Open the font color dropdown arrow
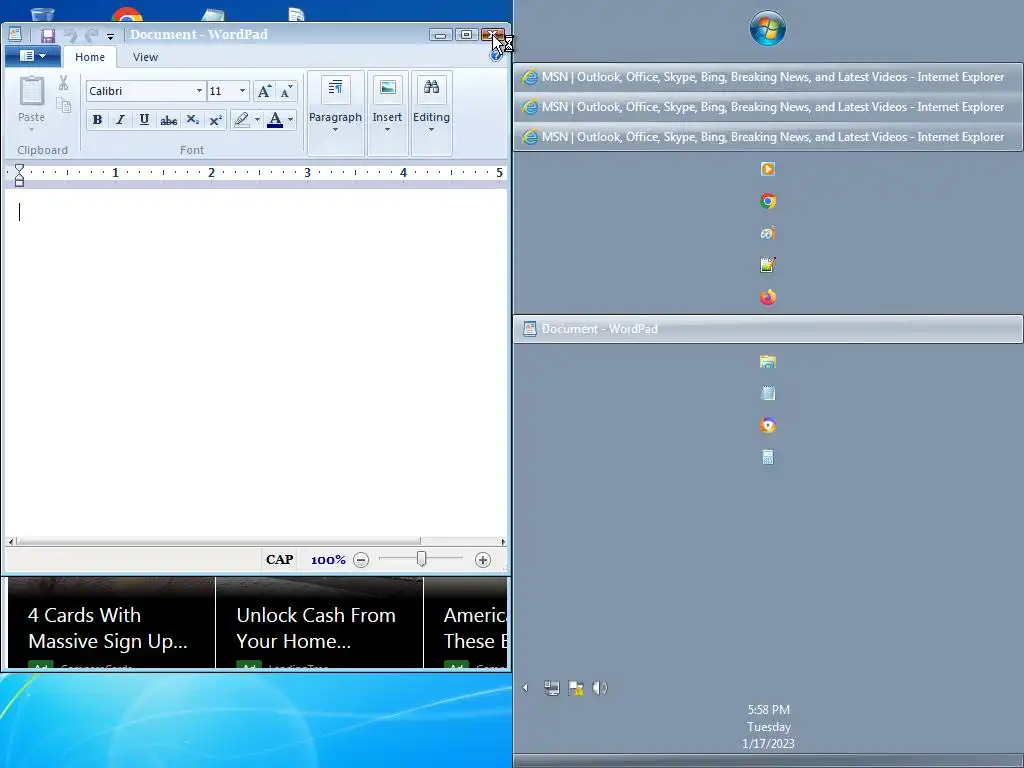1024x768 pixels. [291, 120]
